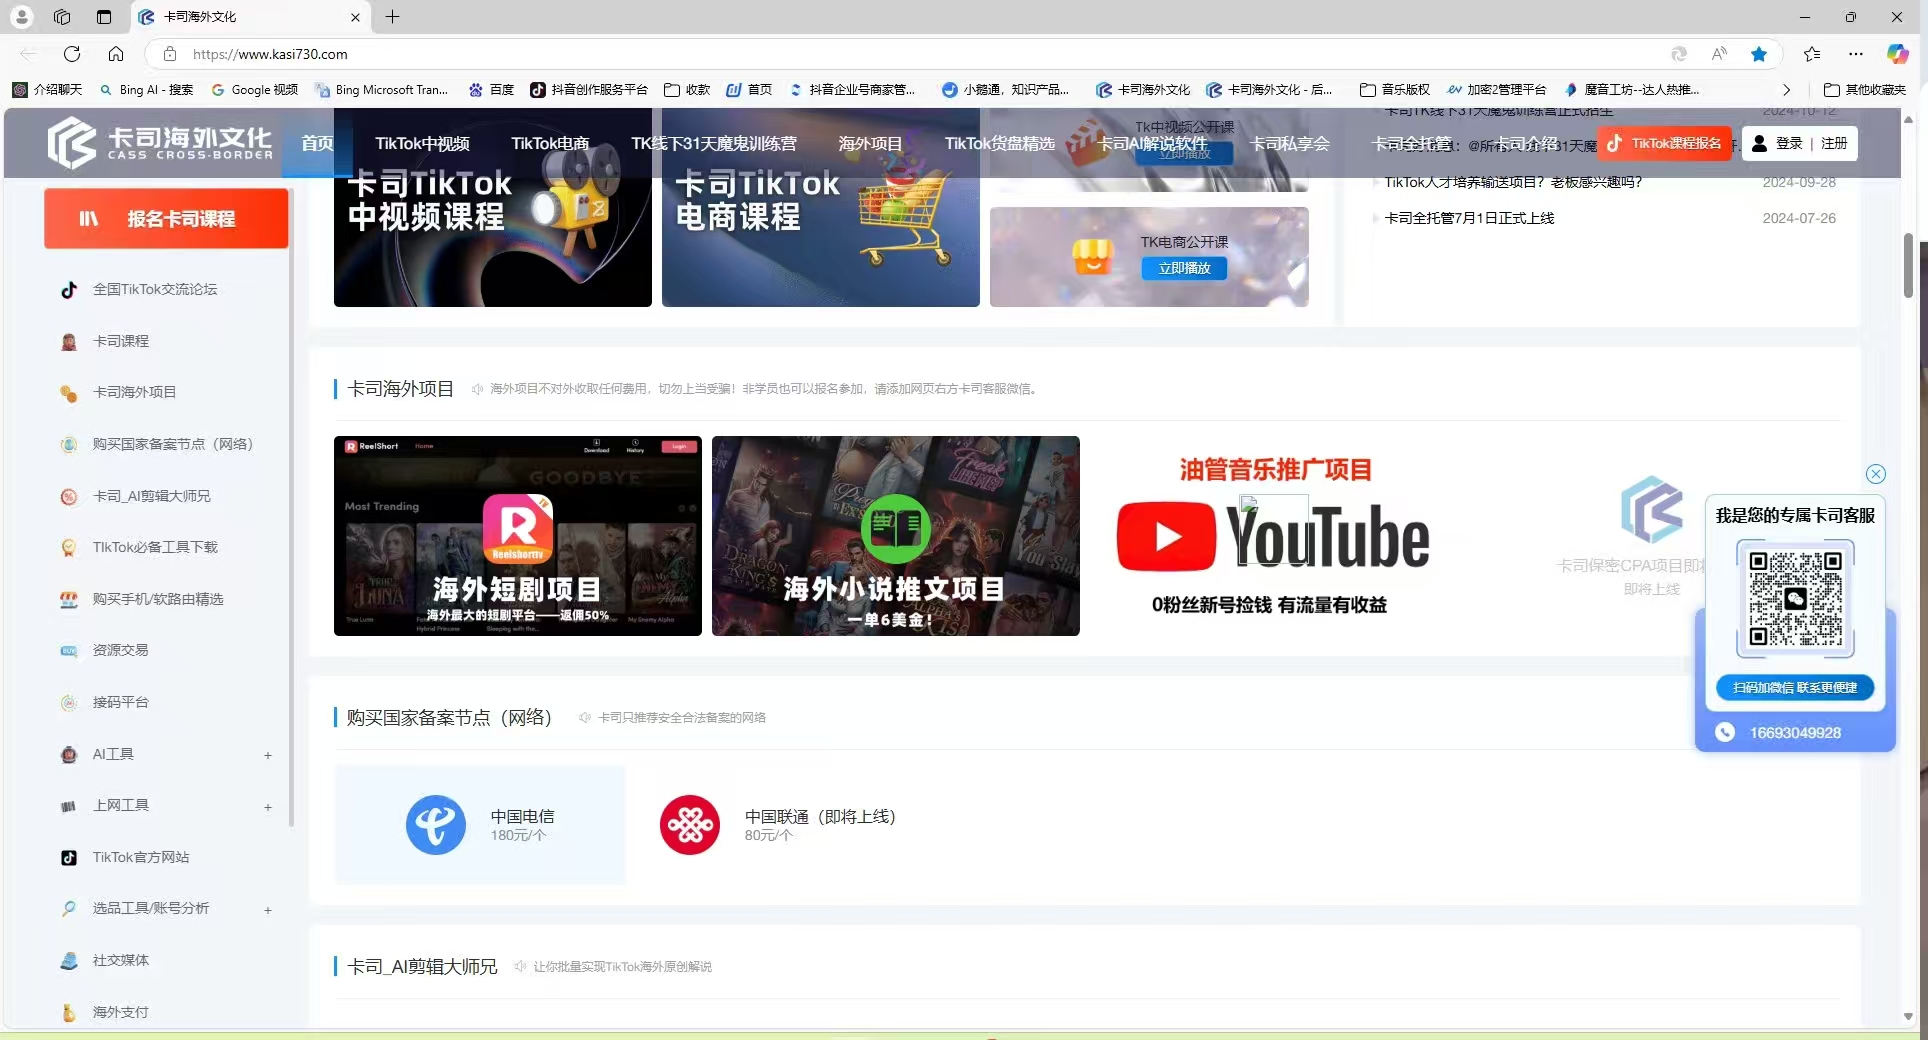Click the 社交媒体 sidebar icon

pyautogui.click(x=69, y=961)
